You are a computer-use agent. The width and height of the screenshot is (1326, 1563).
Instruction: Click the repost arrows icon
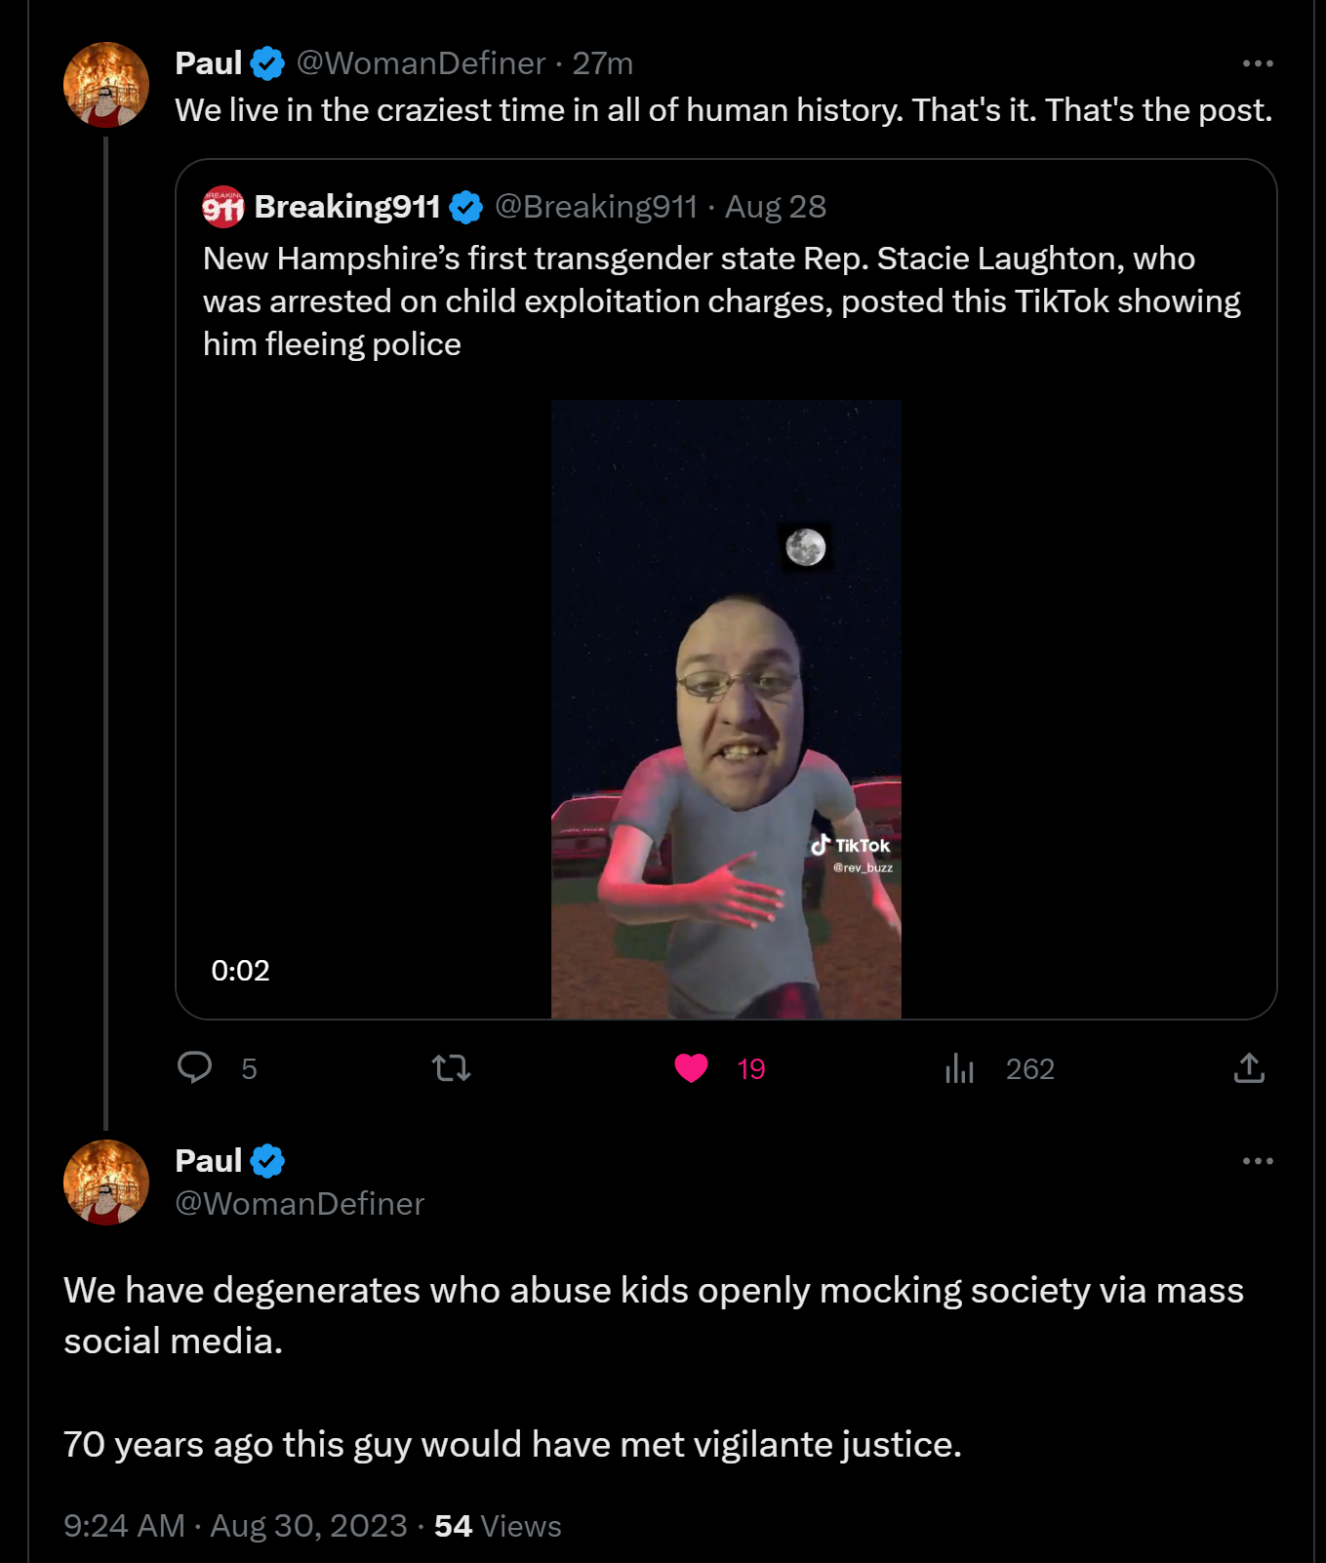click(x=451, y=1069)
